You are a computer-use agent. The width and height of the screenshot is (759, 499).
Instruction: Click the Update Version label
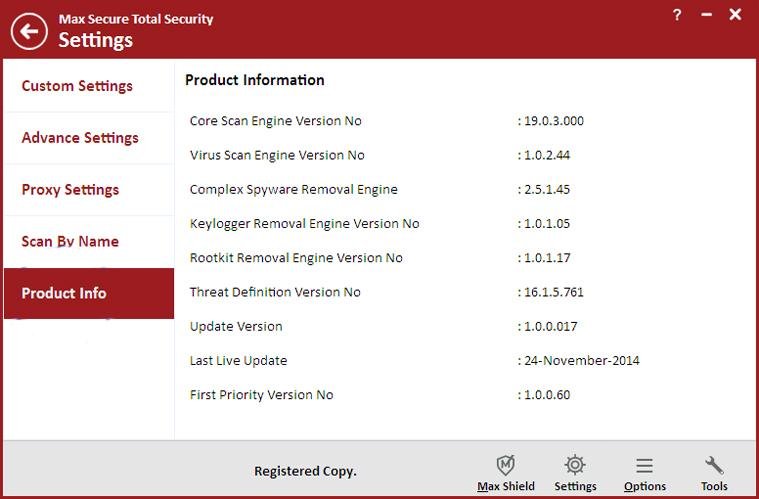coord(236,327)
